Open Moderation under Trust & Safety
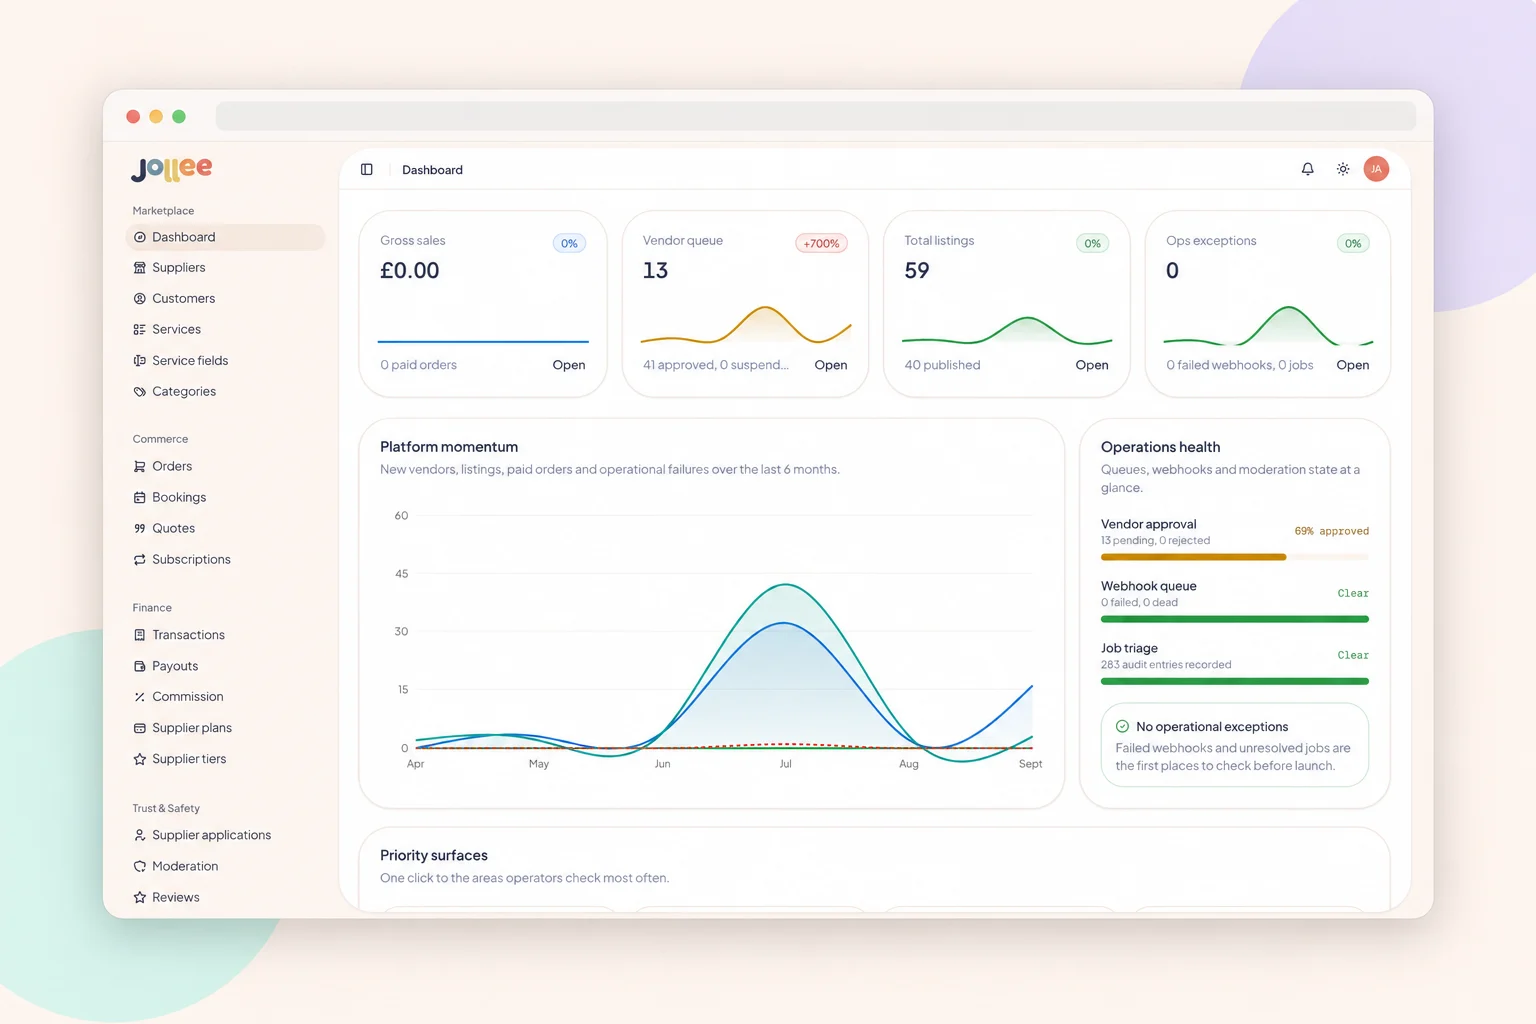Image resolution: width=1536 pixels, height=1024 pixels. click(x=226, y=866)
